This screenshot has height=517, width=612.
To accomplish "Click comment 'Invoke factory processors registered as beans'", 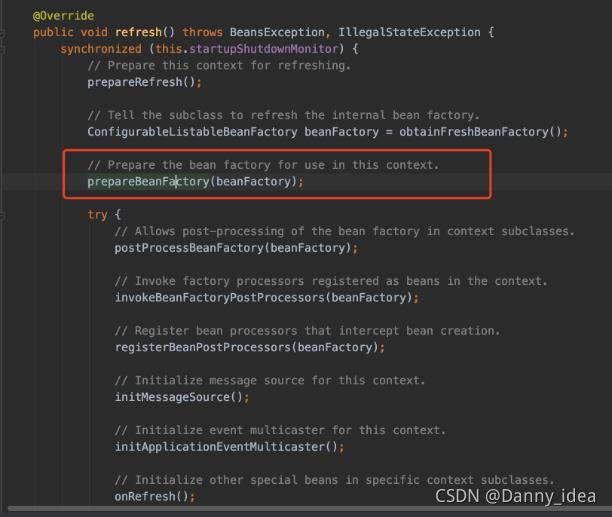I will point(331,281).
